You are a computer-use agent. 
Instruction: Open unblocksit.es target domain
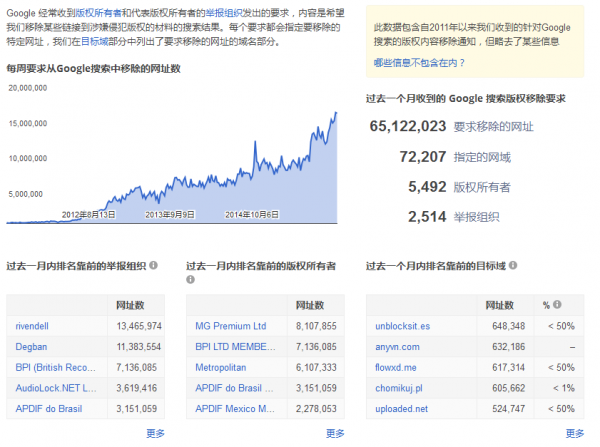click(x=403, y=326)
